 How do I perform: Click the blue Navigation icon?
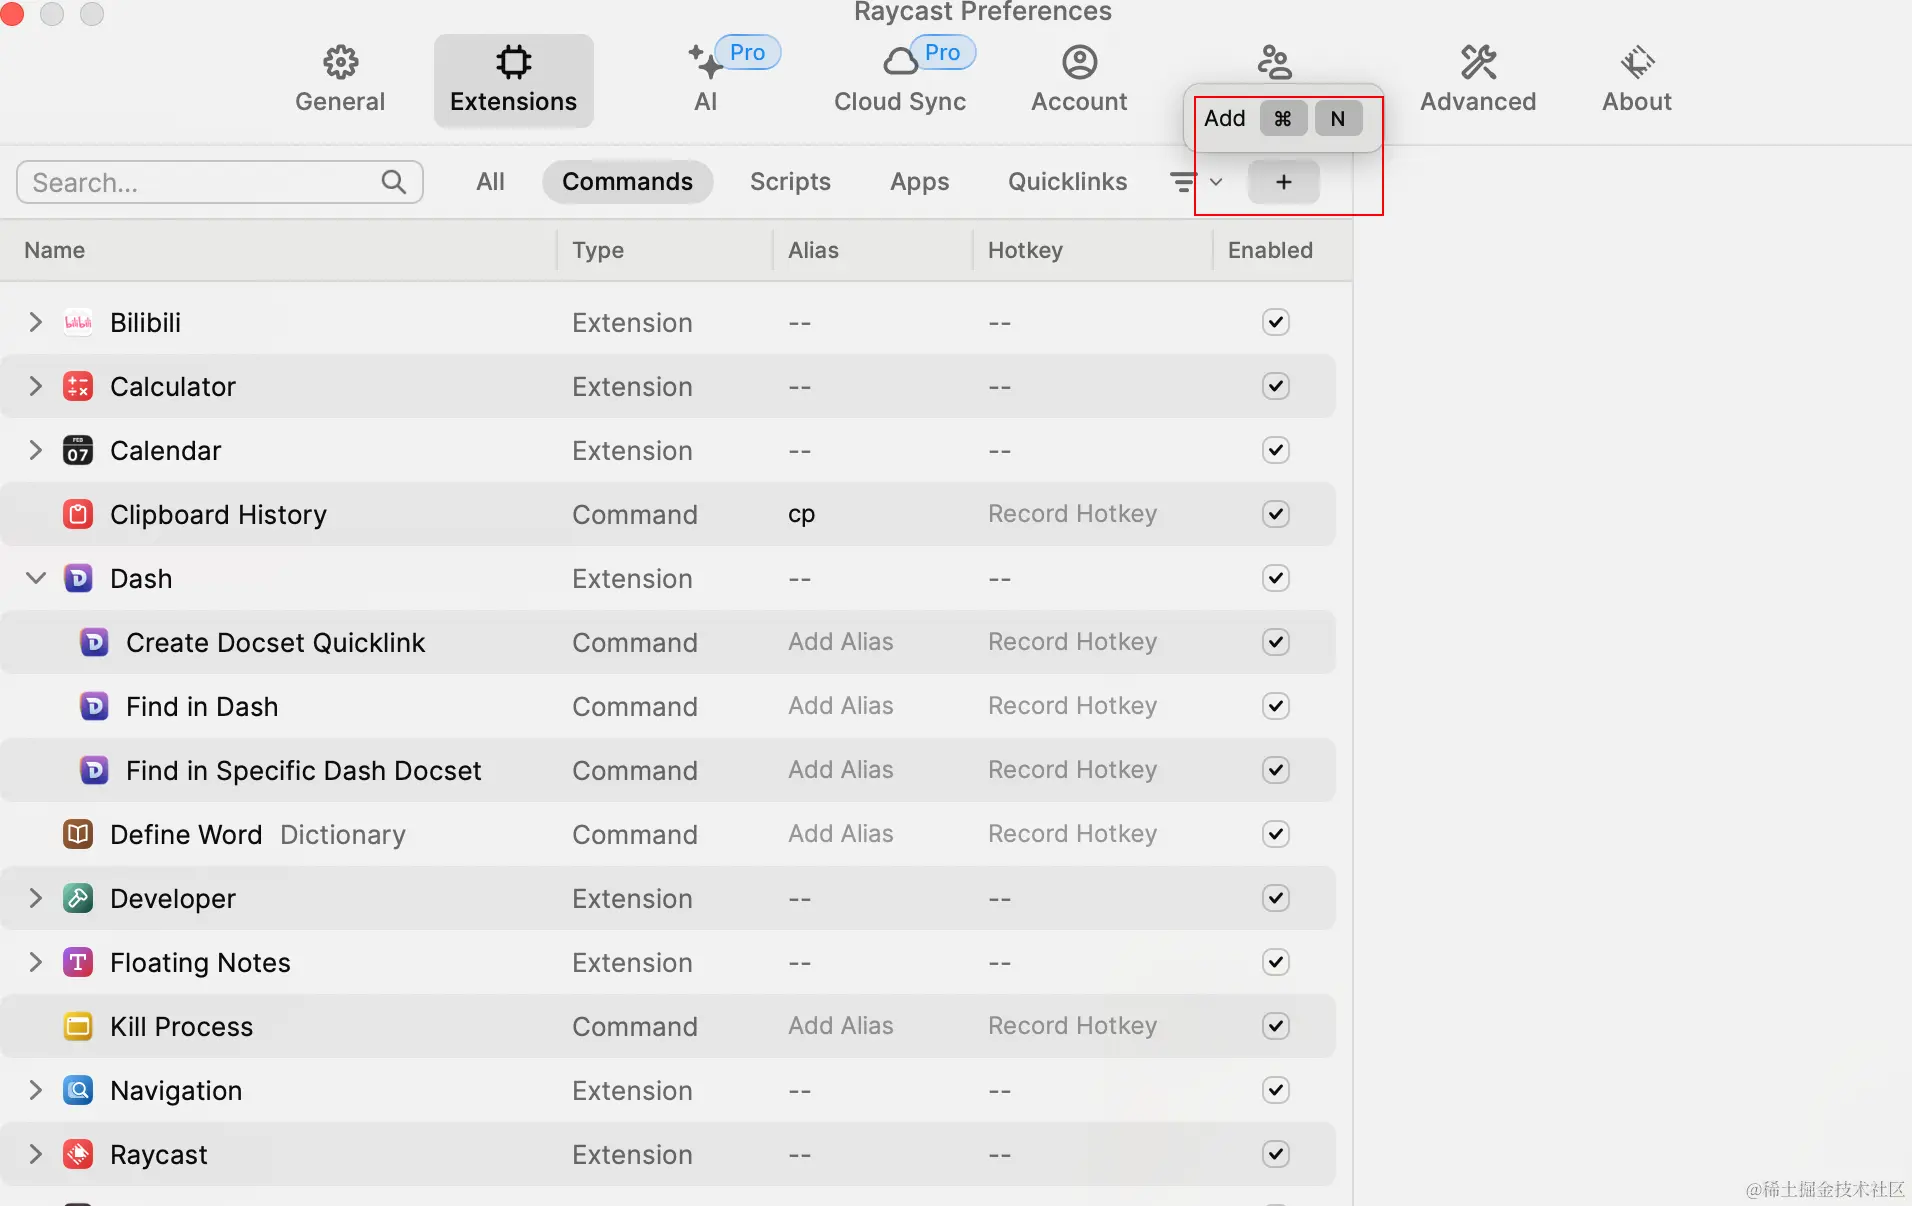[x=78, y=1090]
